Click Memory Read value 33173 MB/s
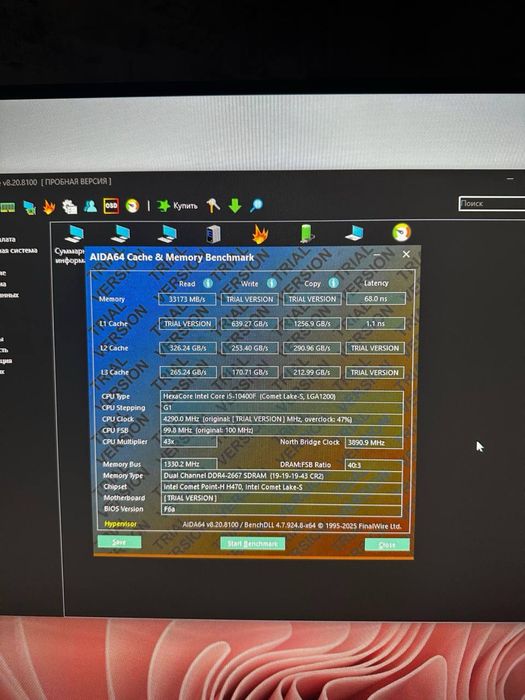The image size is (525, 700). pos(187,299)
